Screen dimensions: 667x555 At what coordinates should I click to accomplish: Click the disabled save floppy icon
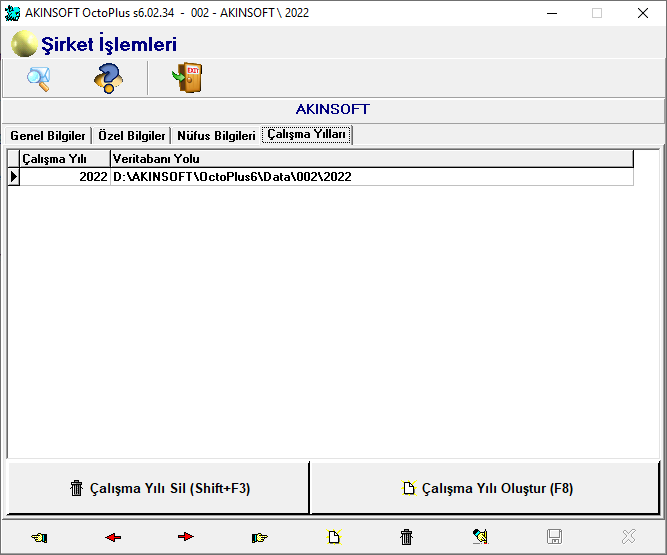pos(554,537)
